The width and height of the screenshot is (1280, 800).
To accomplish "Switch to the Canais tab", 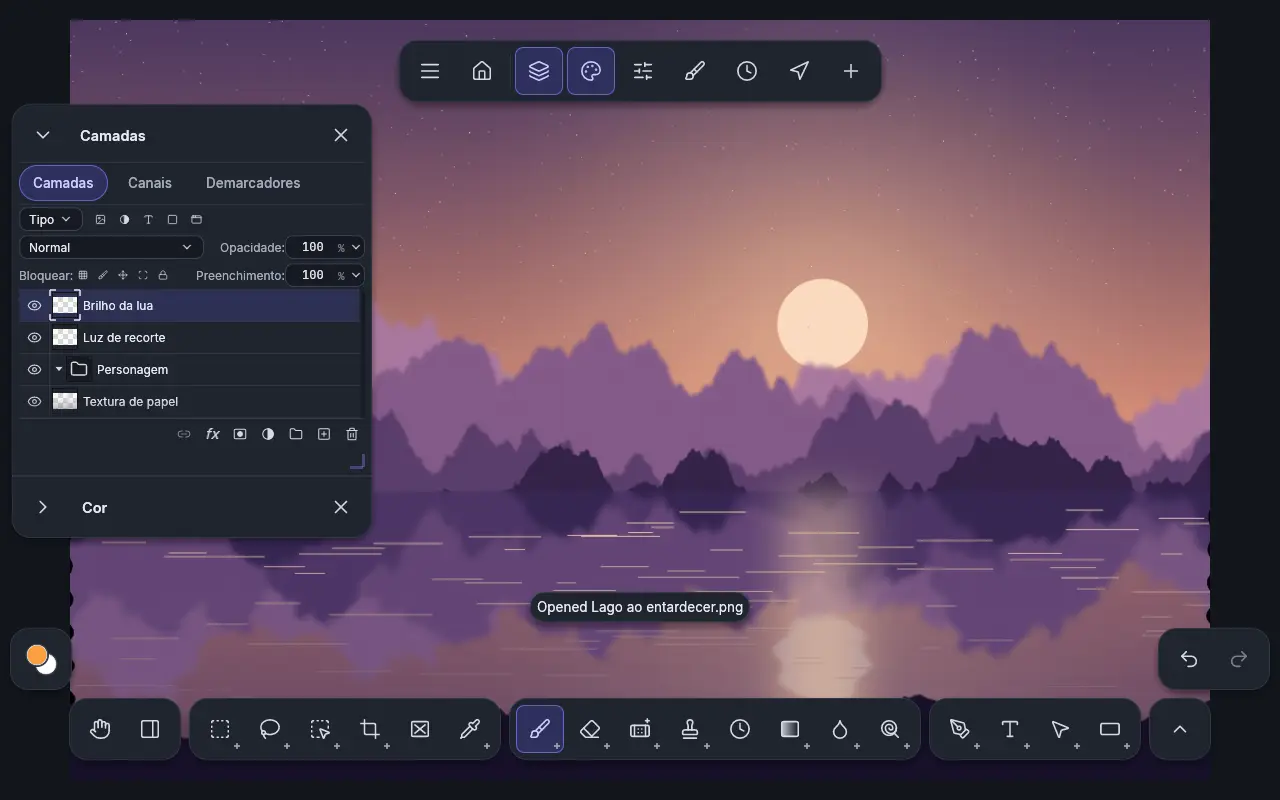I will pos(150,183).
